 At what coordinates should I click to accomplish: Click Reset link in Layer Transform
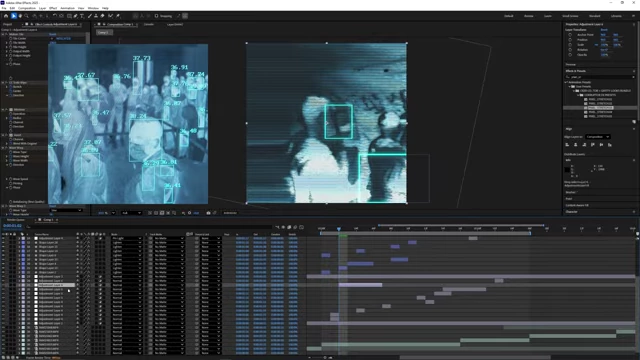pyautogui.click(x=604, y=30)
